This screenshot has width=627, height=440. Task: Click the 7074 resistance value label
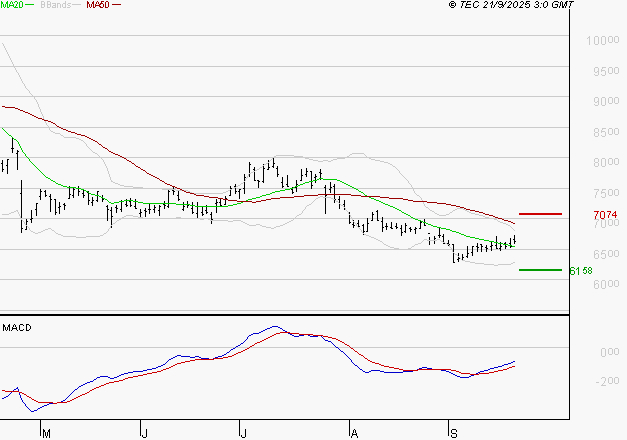[605, 215]
